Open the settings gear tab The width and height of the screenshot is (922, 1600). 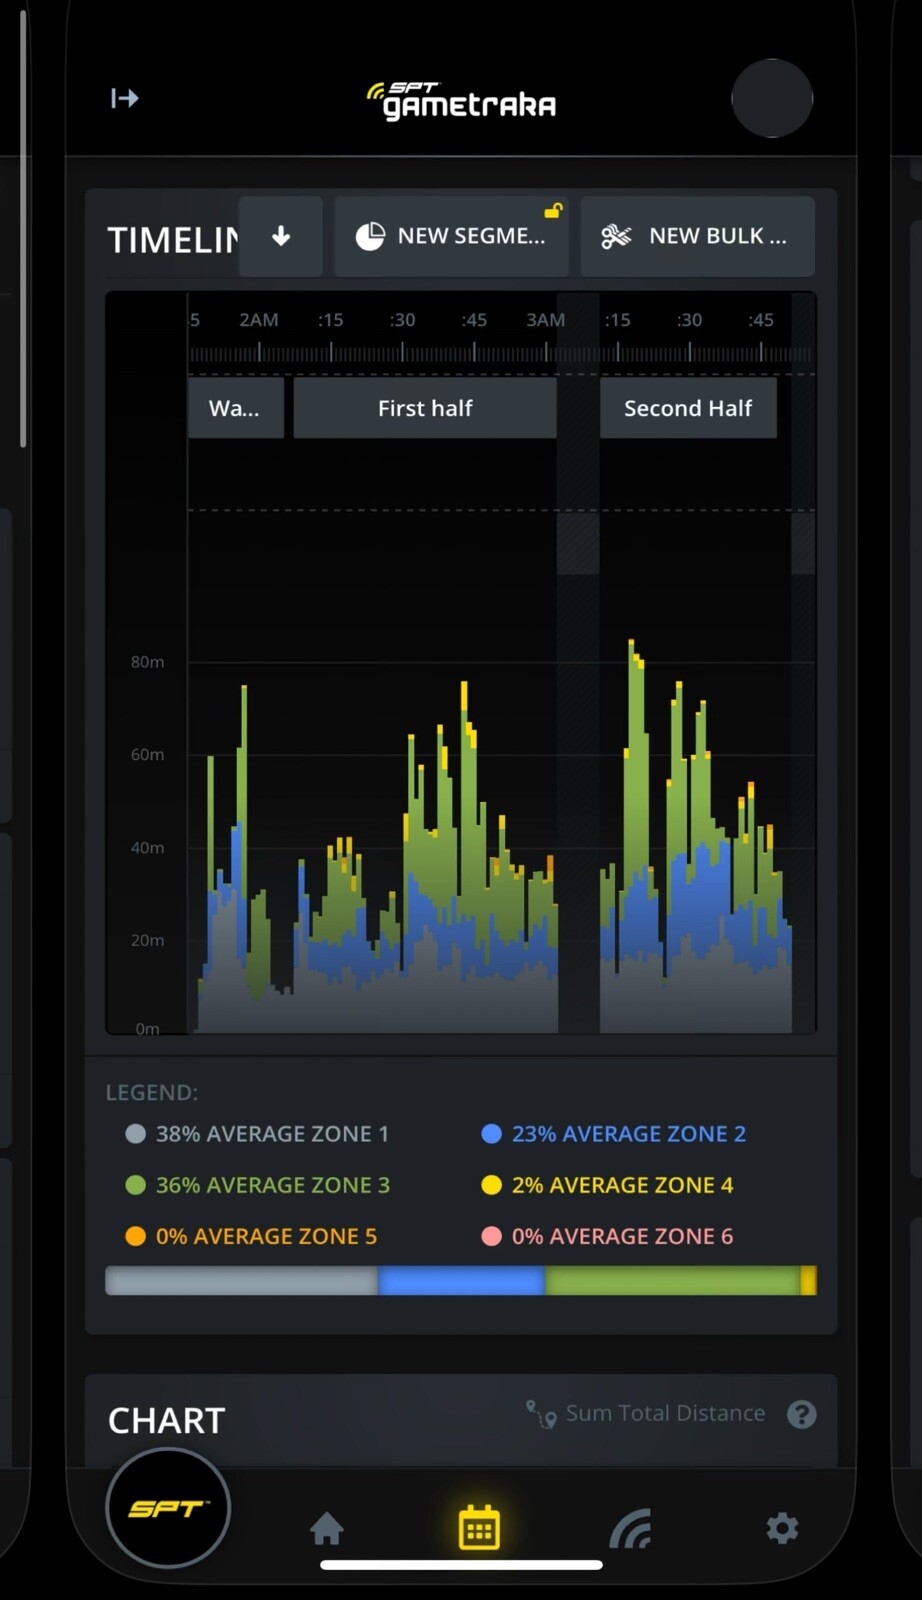[782, 1528]
